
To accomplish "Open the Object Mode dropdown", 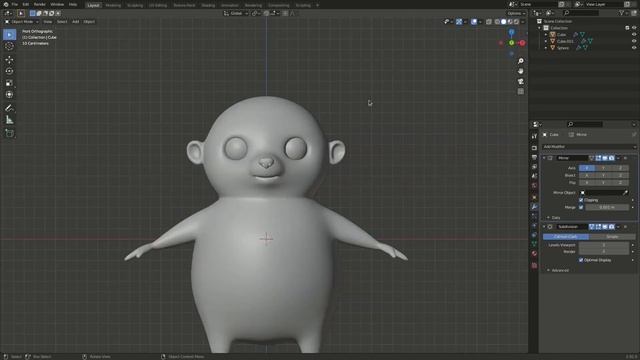I will click(21, 22).
